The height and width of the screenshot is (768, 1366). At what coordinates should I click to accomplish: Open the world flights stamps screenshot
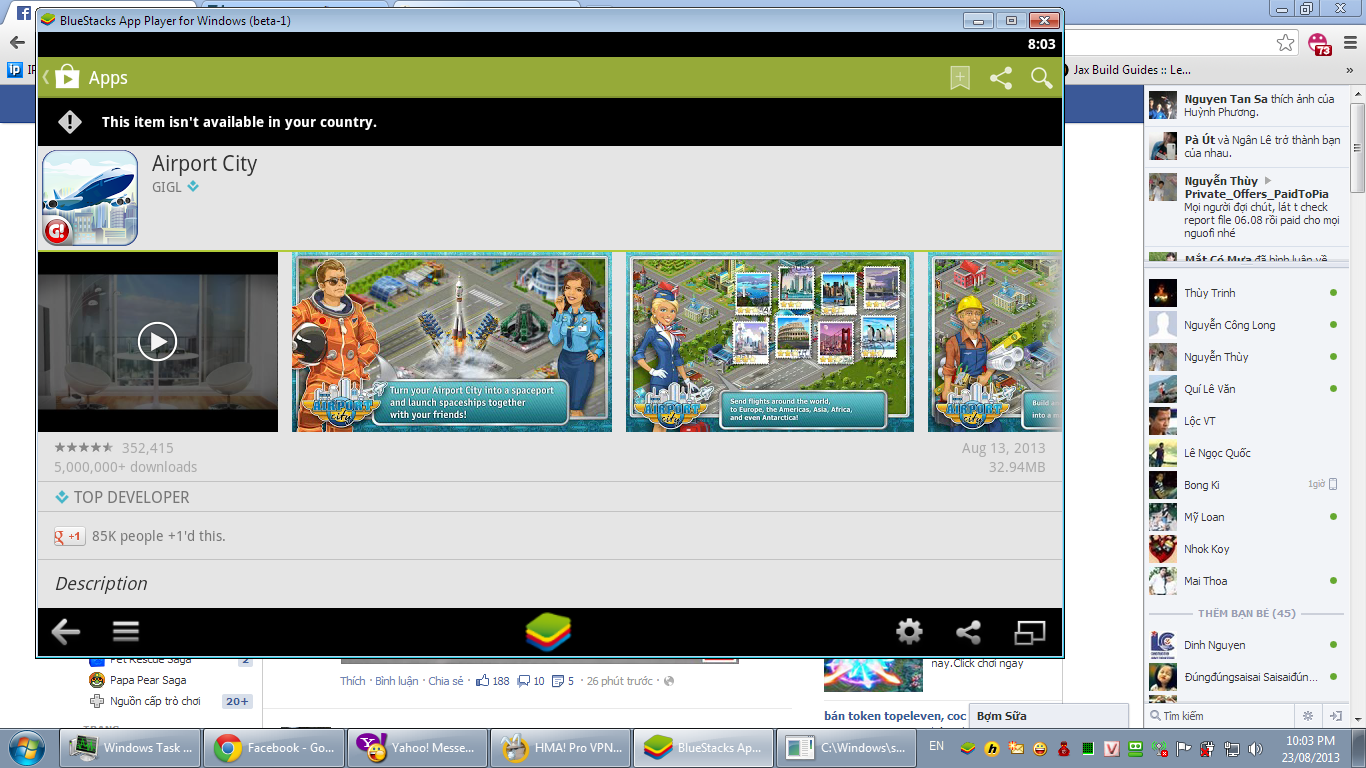(770, 342)
